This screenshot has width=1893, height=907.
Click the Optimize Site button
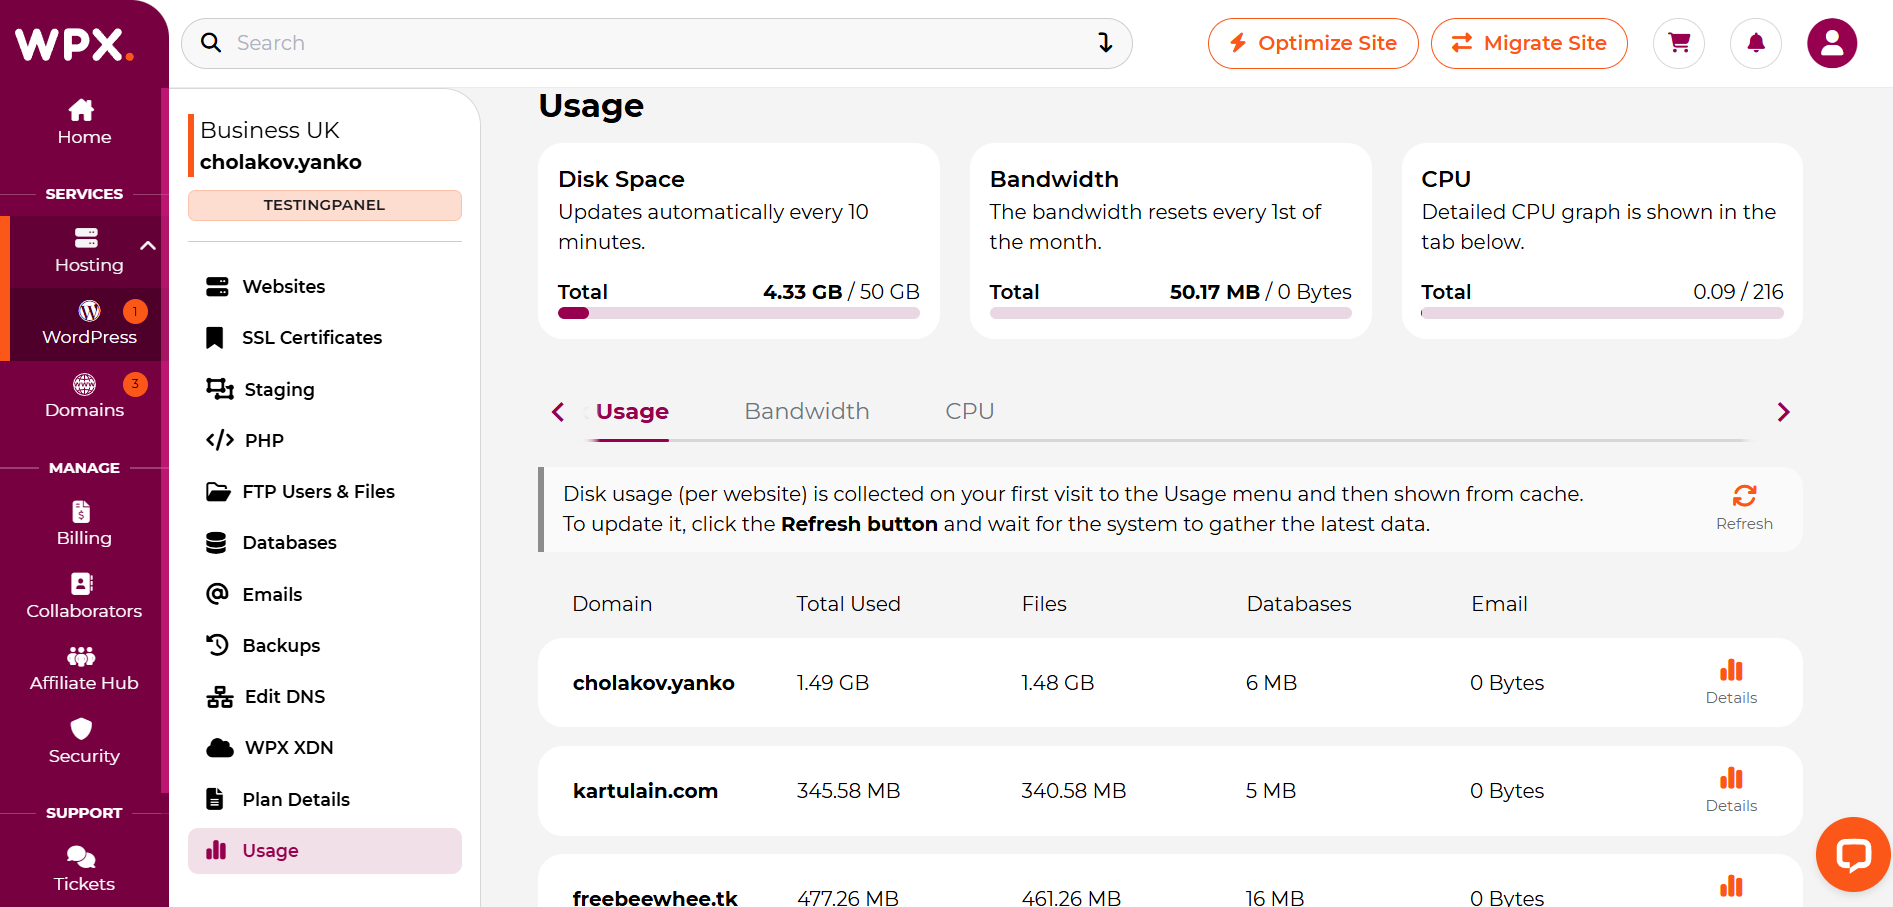(1313, 43)
